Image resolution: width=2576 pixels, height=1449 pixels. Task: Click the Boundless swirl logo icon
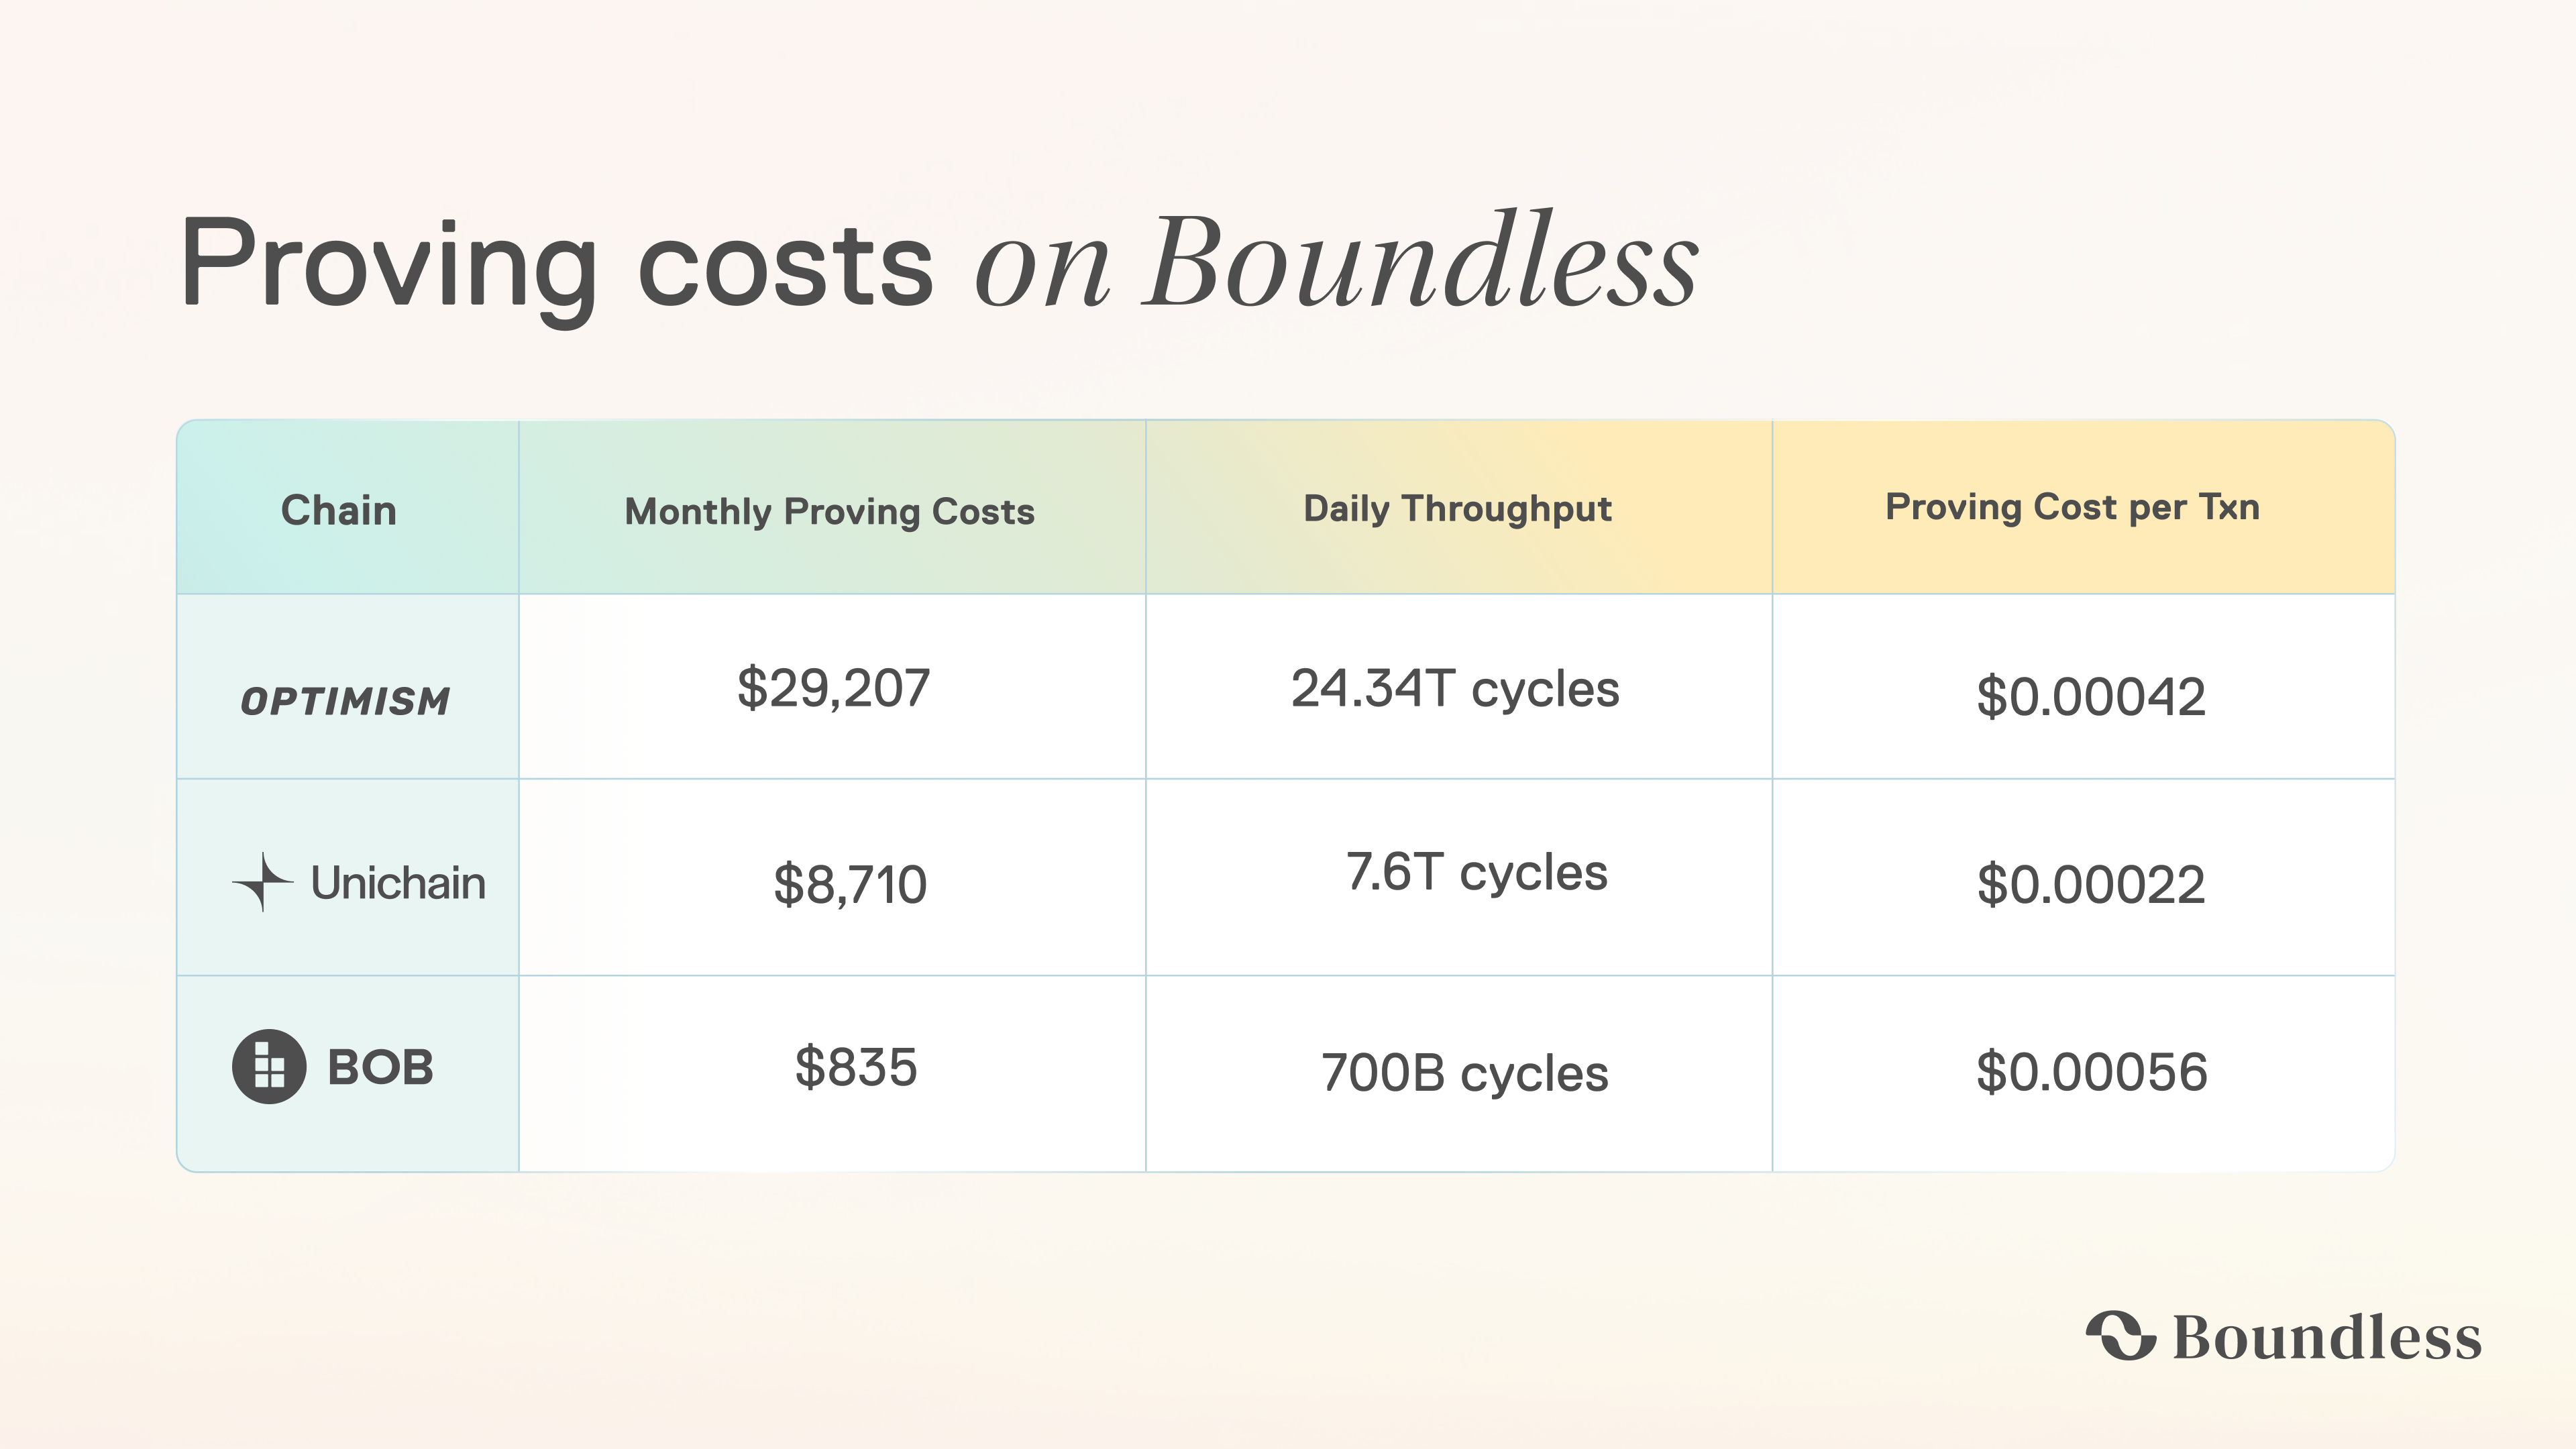2120,1336
